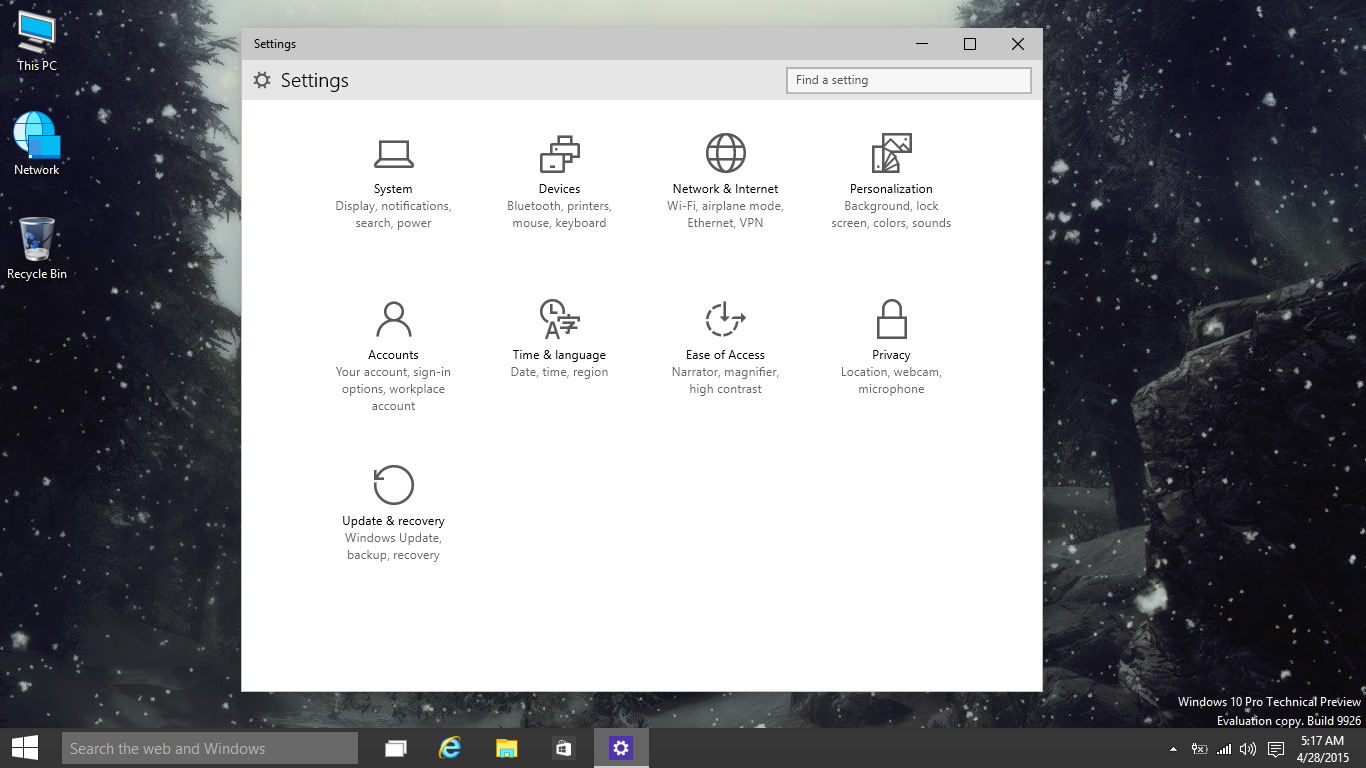
Task: Click the "Network & Internet" label
Action: point(725,189)
